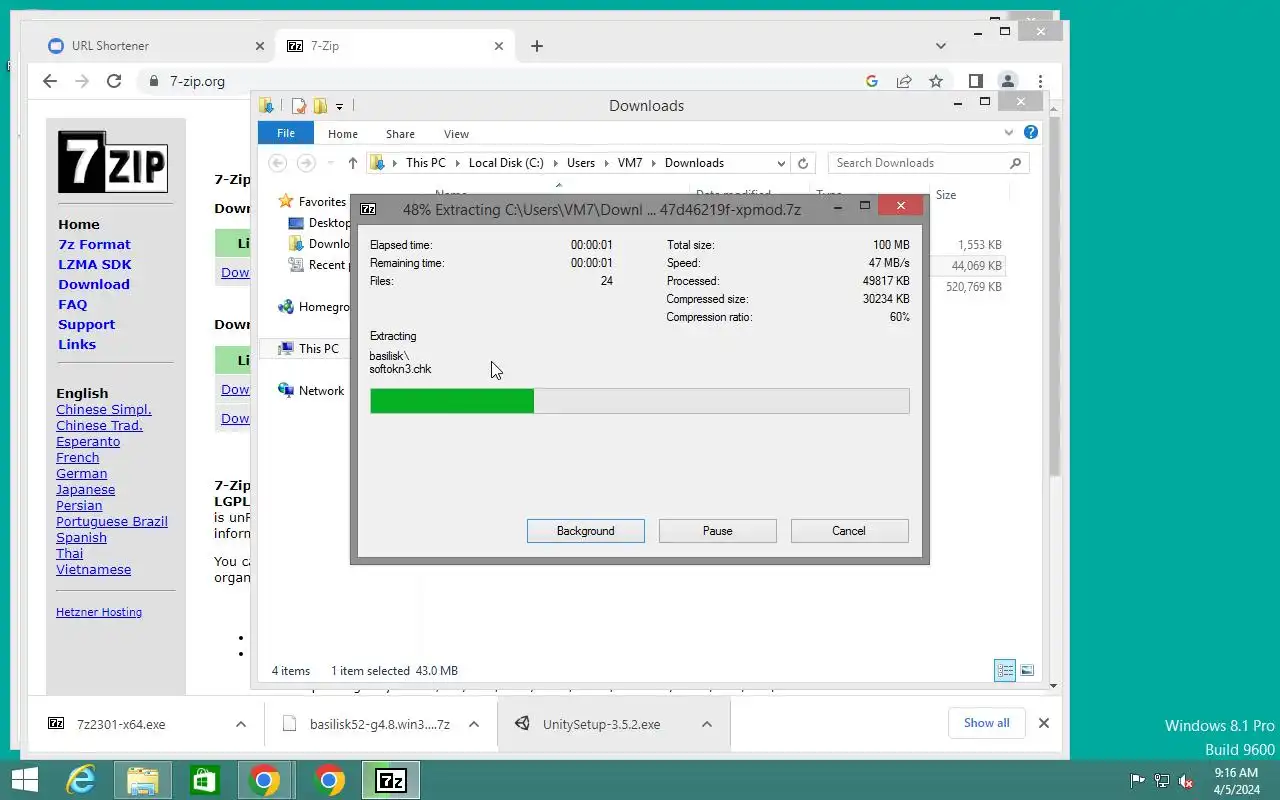Go back in Chrome browser
The height and width of the screenshot is (800, 1280).
[50, 81]
